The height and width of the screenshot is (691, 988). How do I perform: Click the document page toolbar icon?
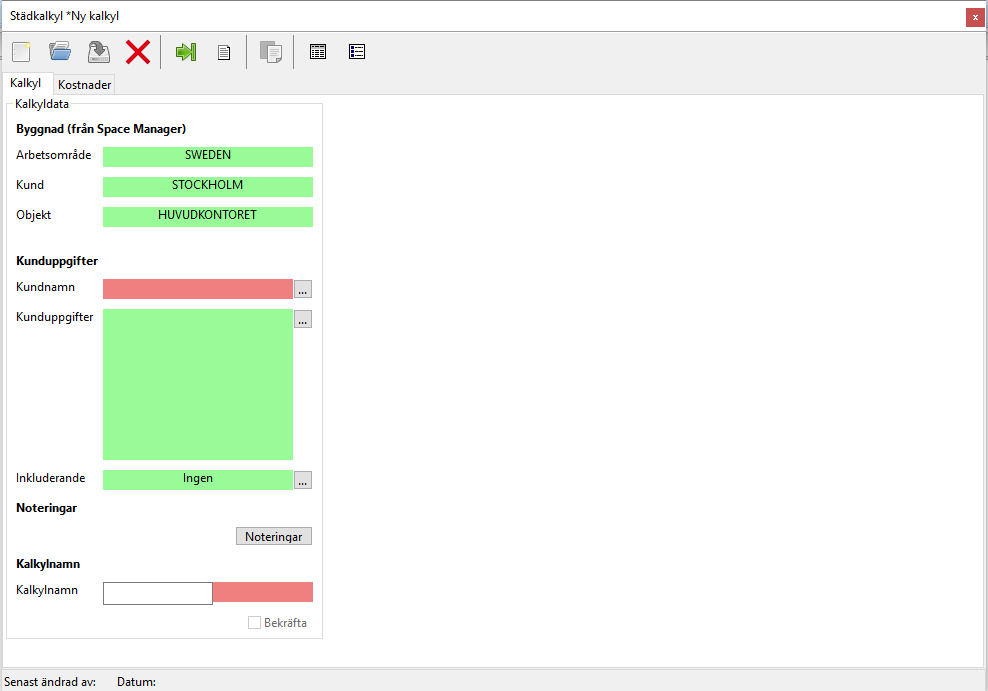click(x=225, y=52)
